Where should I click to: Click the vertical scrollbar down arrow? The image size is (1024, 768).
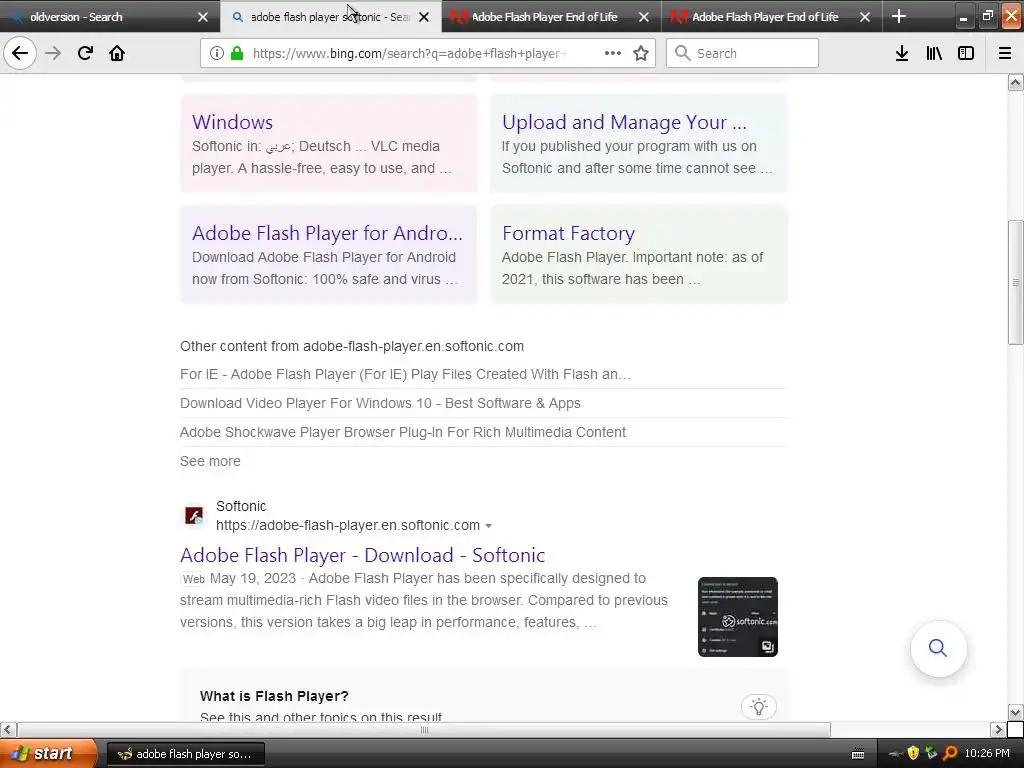pos(1016,712)
